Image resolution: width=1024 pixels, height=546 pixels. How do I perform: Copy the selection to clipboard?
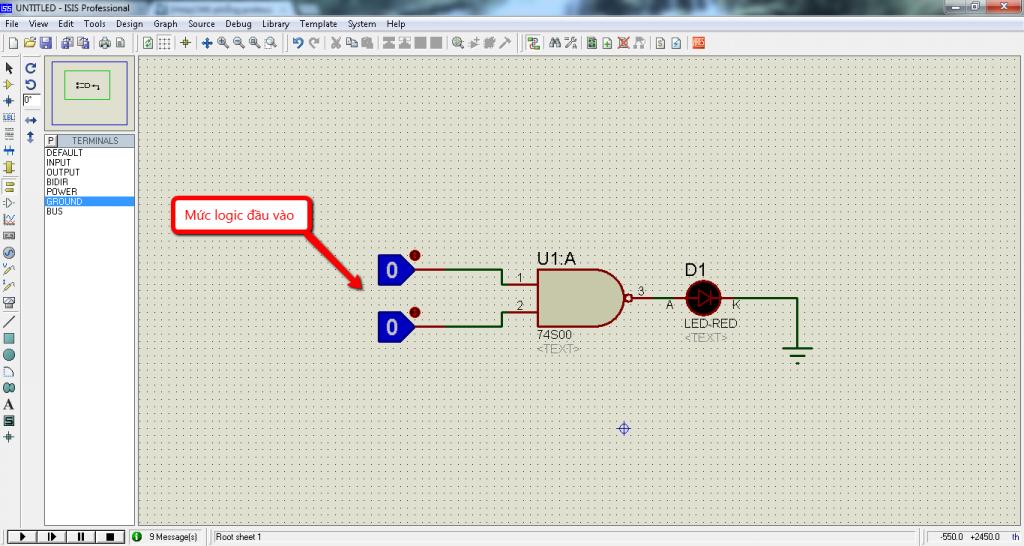(351, 43)
